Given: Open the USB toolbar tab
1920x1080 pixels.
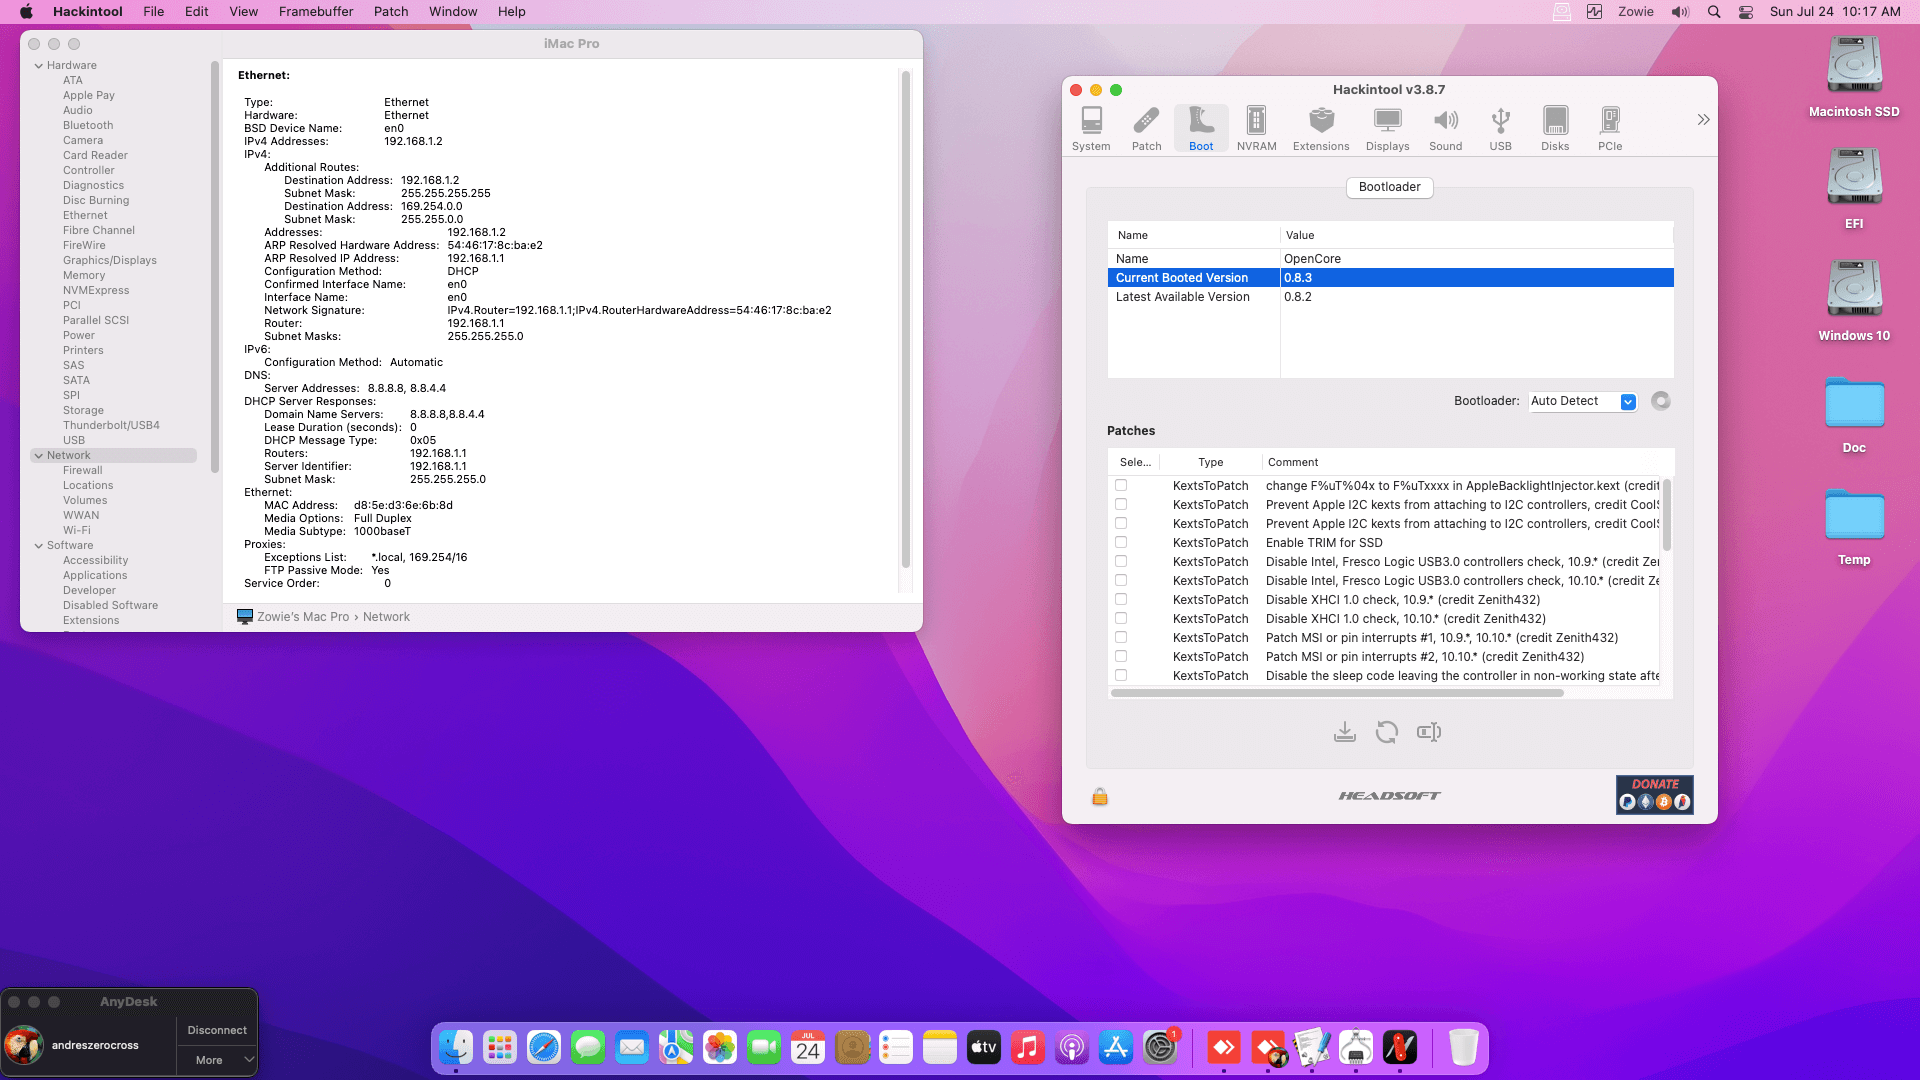Looking at the screenshot, I should (1500, 129).
